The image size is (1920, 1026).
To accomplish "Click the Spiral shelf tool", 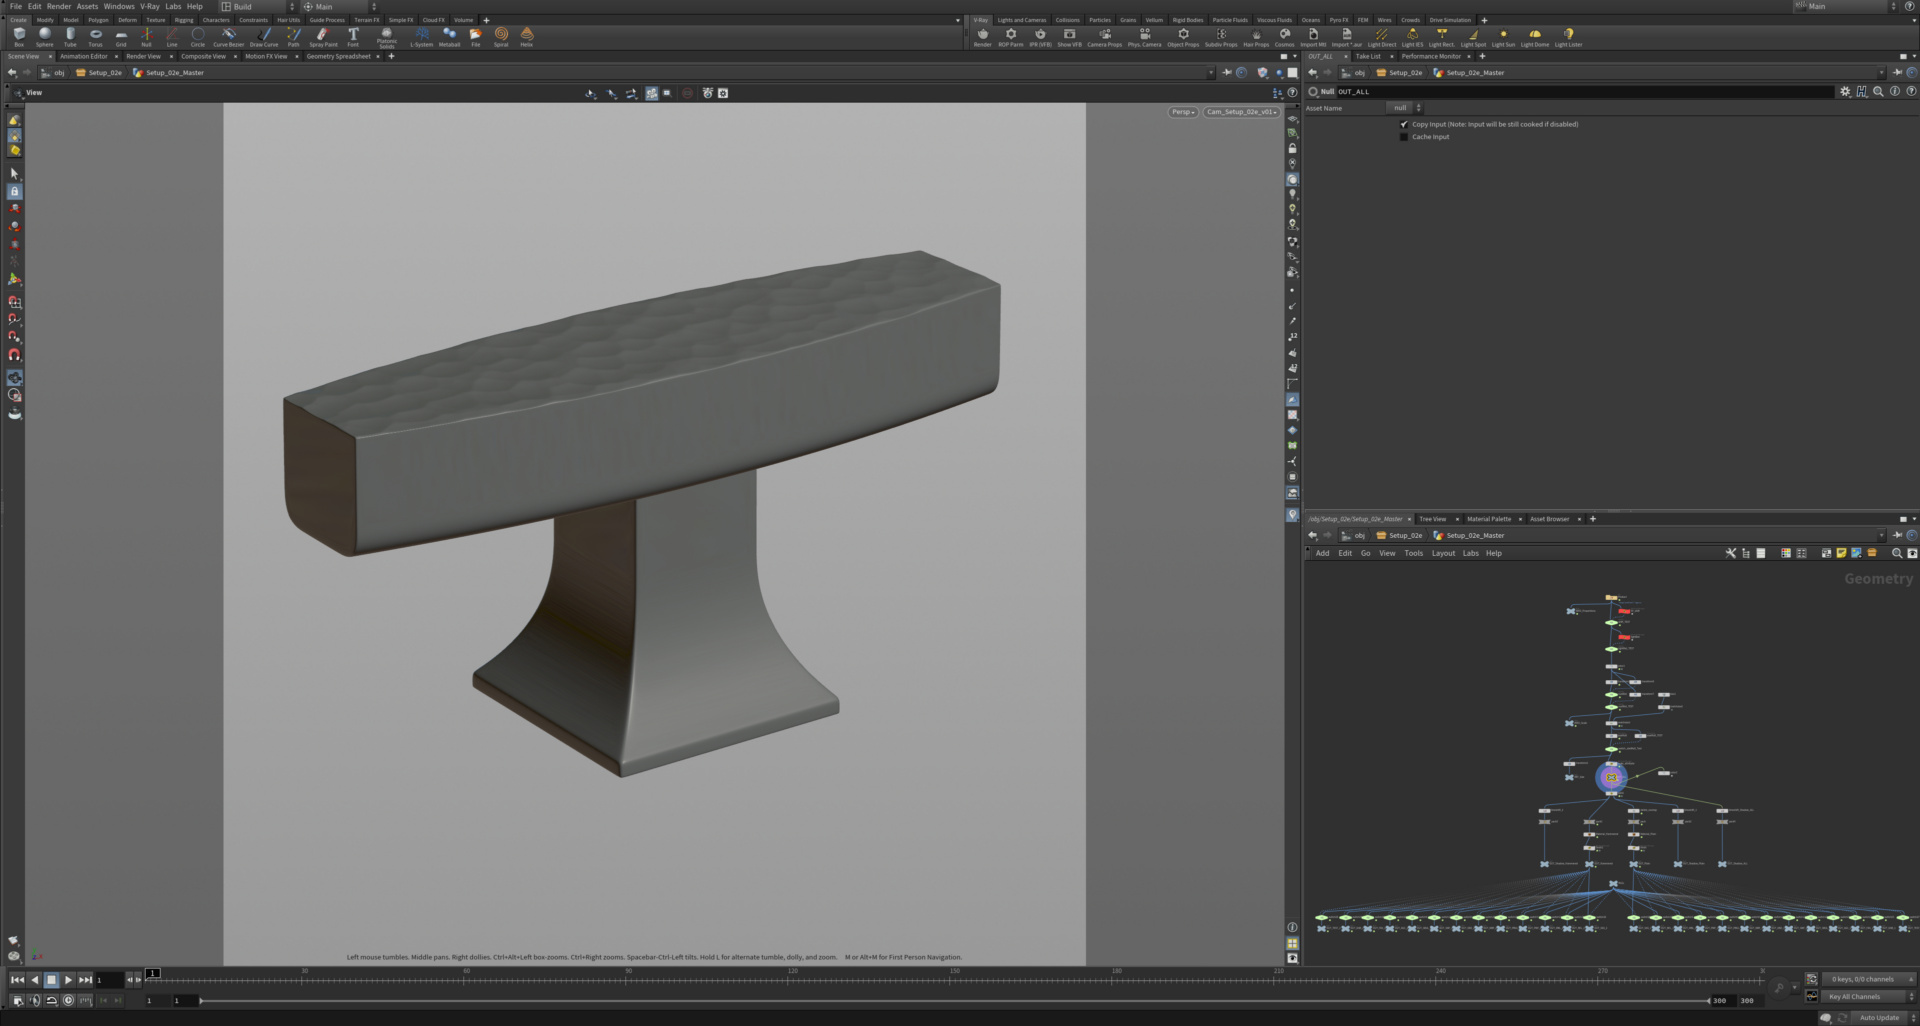I will (501, 37).
